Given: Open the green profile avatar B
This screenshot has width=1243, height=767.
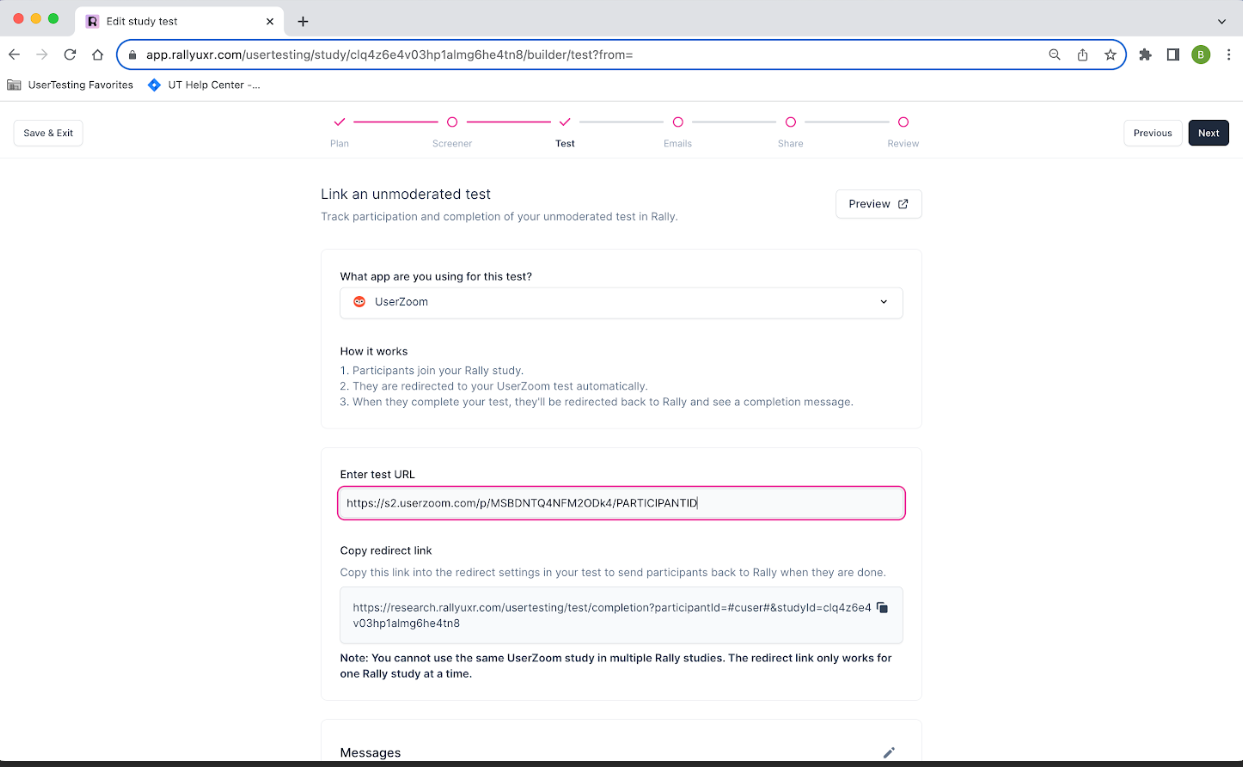Looking at the screenshot, I should [x=1201, y=55].
